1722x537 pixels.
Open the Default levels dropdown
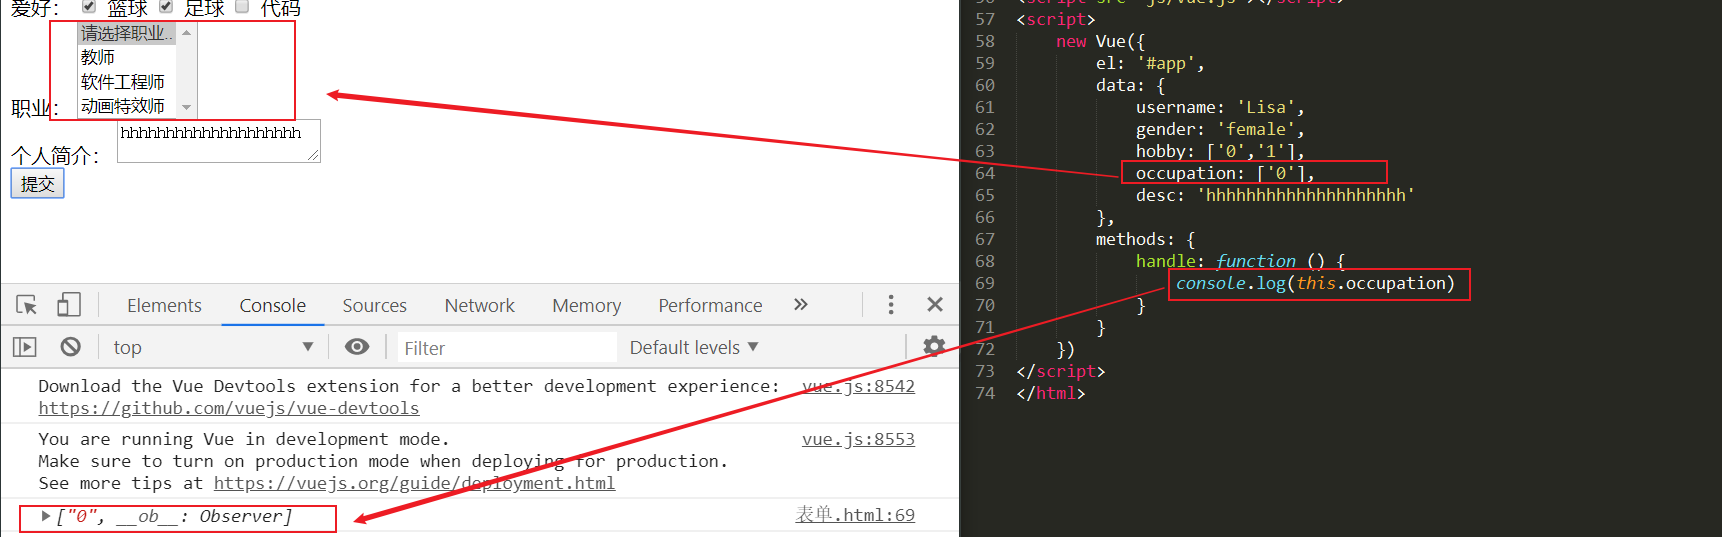pyautogui.click(x=694, y=347)
